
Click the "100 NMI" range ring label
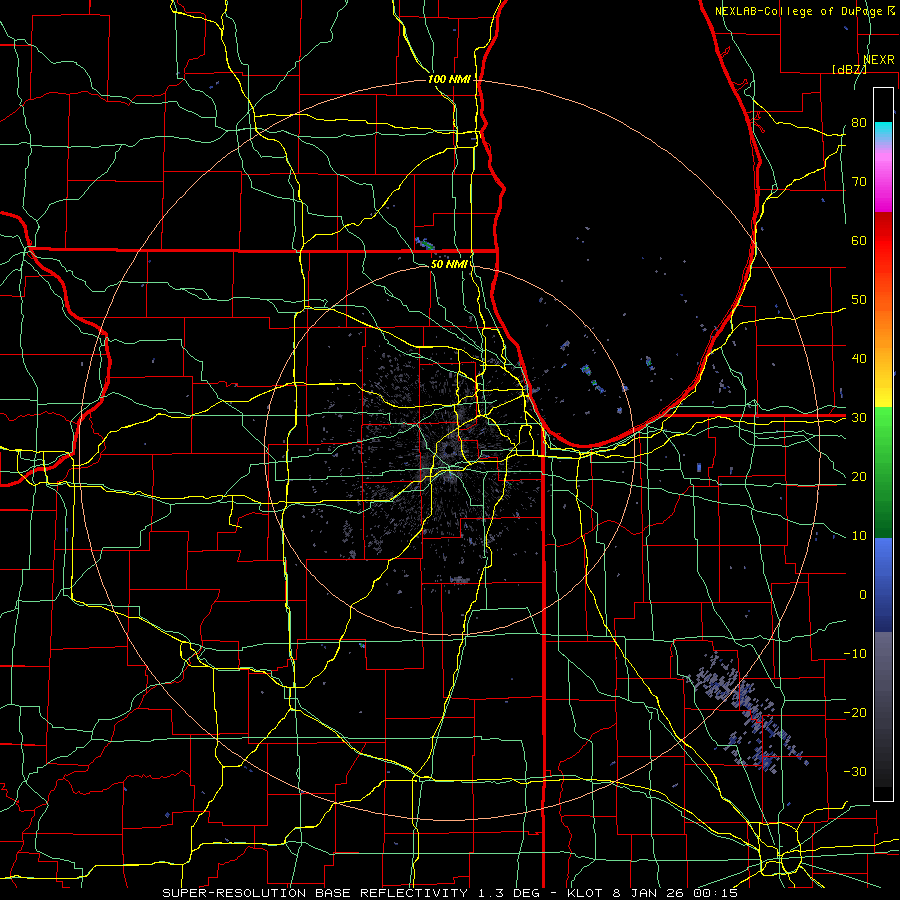click(449, 79)
